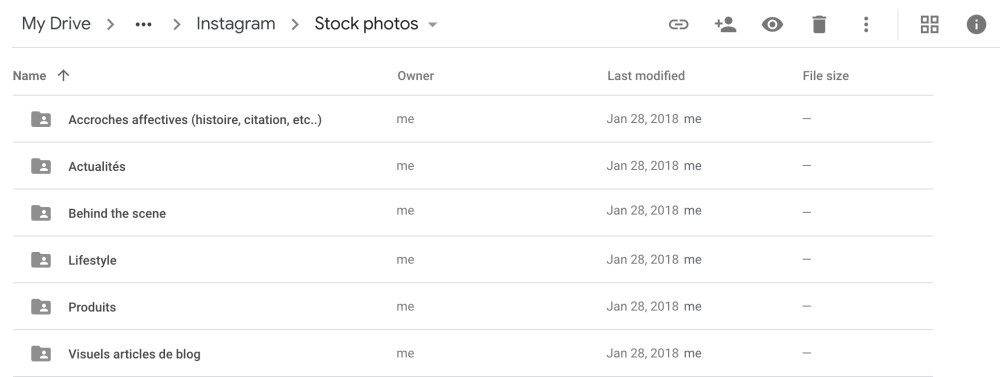The width and height of the screenshot is (1000, 377).
Task: Click the eye preview icon
Action: tap(772, 25)
